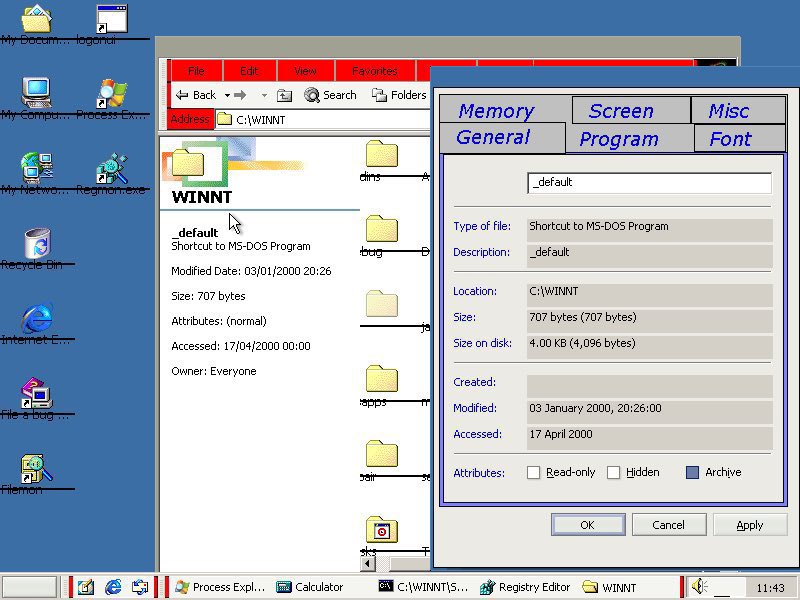Click the volume speaker icon in the tray
800x600 pixels.
pyautogui.click(x=699, y=587)
